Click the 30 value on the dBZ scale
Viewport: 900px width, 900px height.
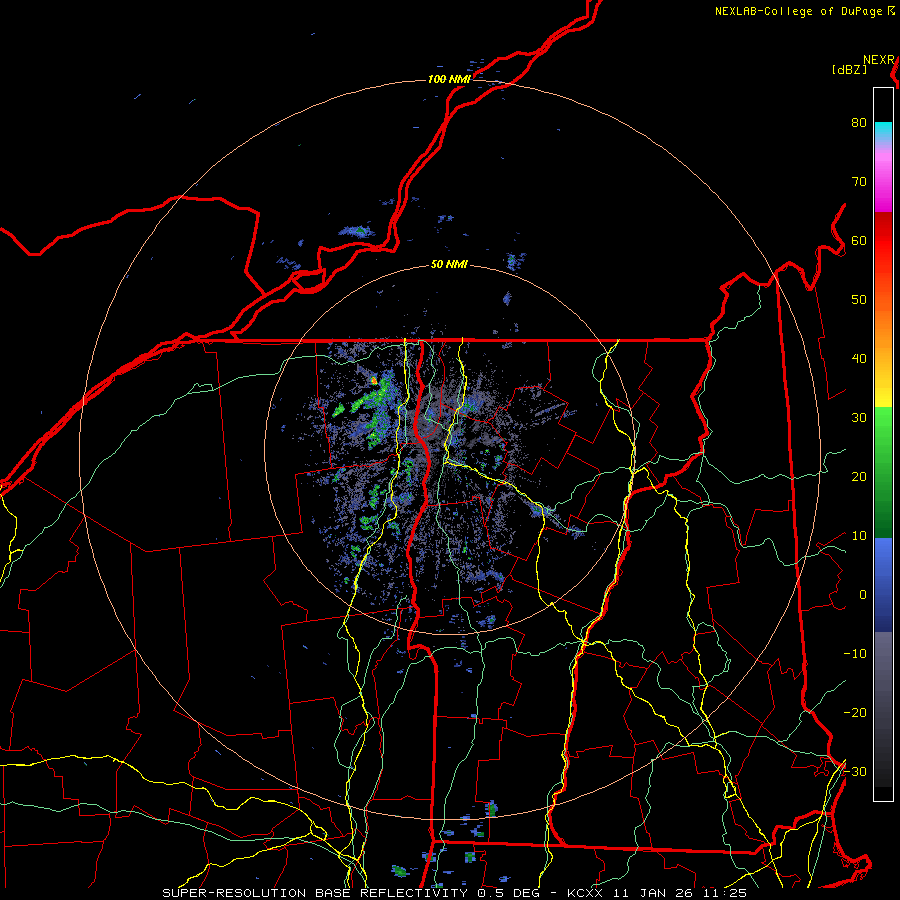coord(859,418)
